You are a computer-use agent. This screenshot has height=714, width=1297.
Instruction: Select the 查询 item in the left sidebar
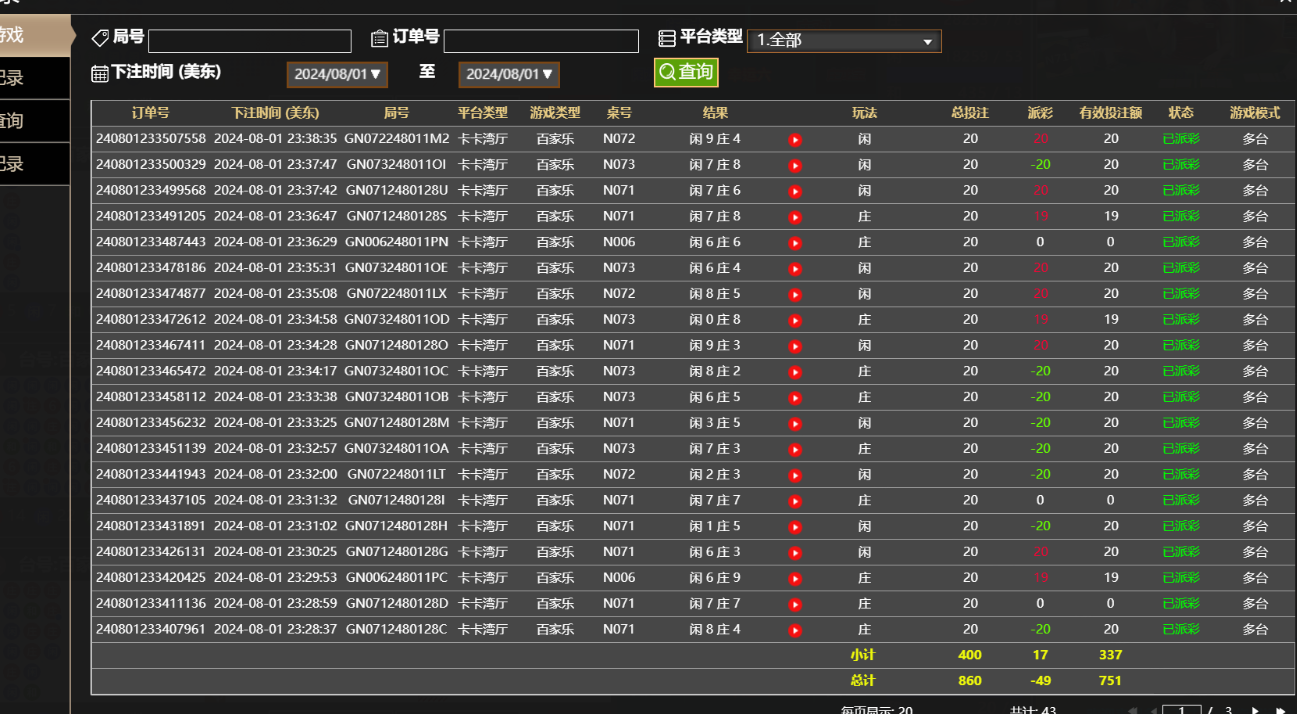[x=35, y=119]
